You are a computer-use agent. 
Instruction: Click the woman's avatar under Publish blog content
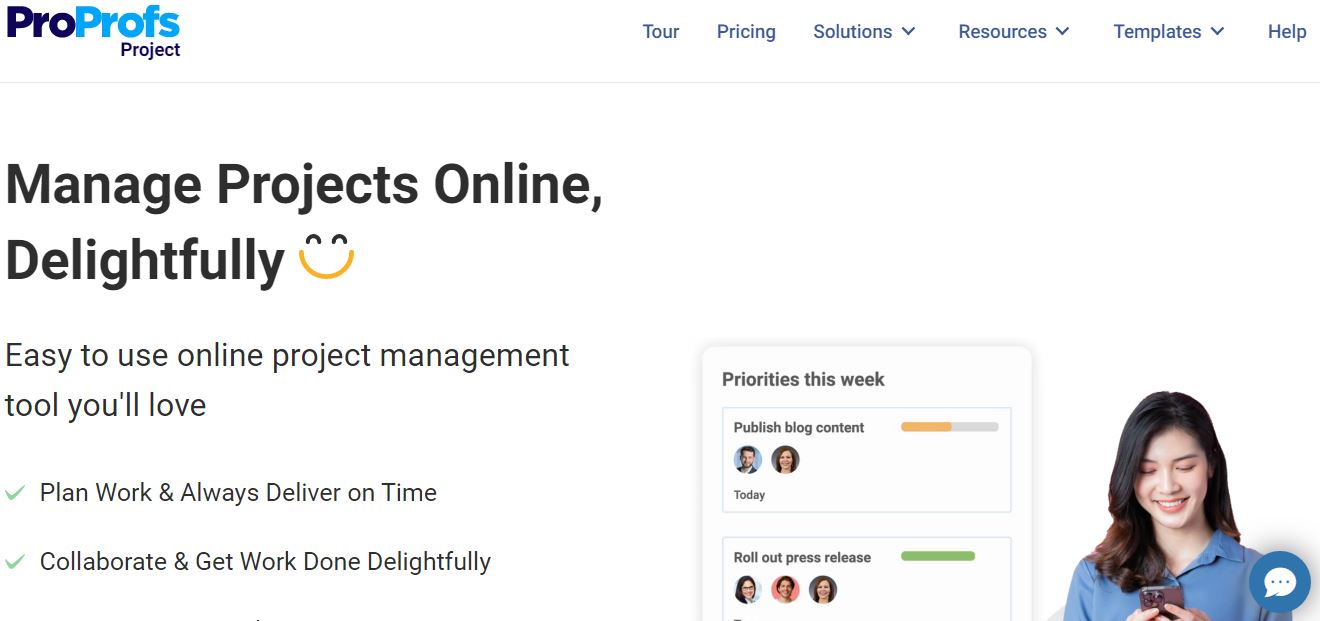(x=785, y=460)
